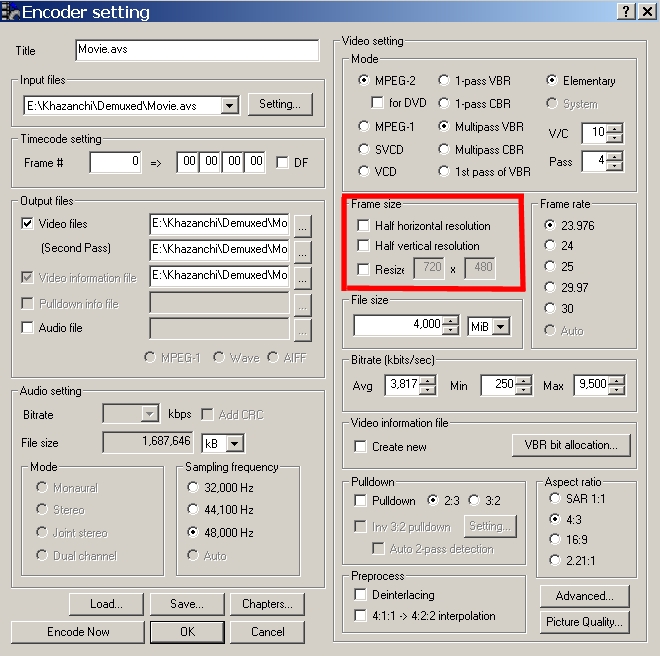
Task: Check the Resize checkbox
Action: point(363,269)
